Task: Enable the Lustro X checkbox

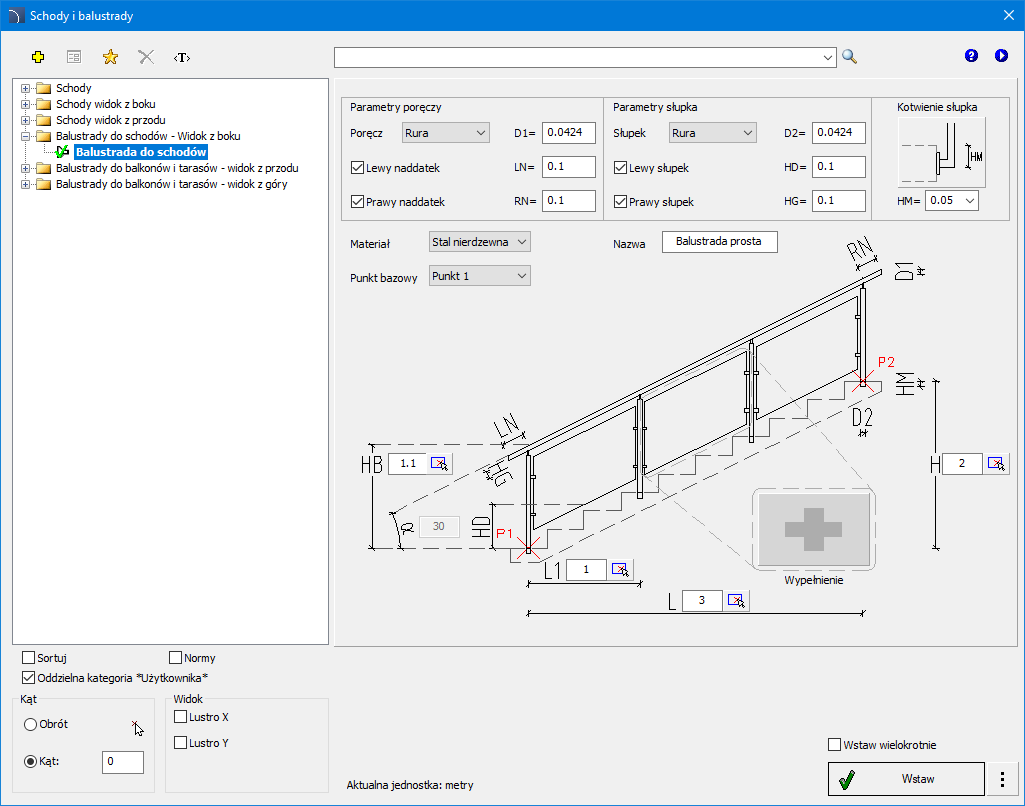Action: click(x=181, y=717)
